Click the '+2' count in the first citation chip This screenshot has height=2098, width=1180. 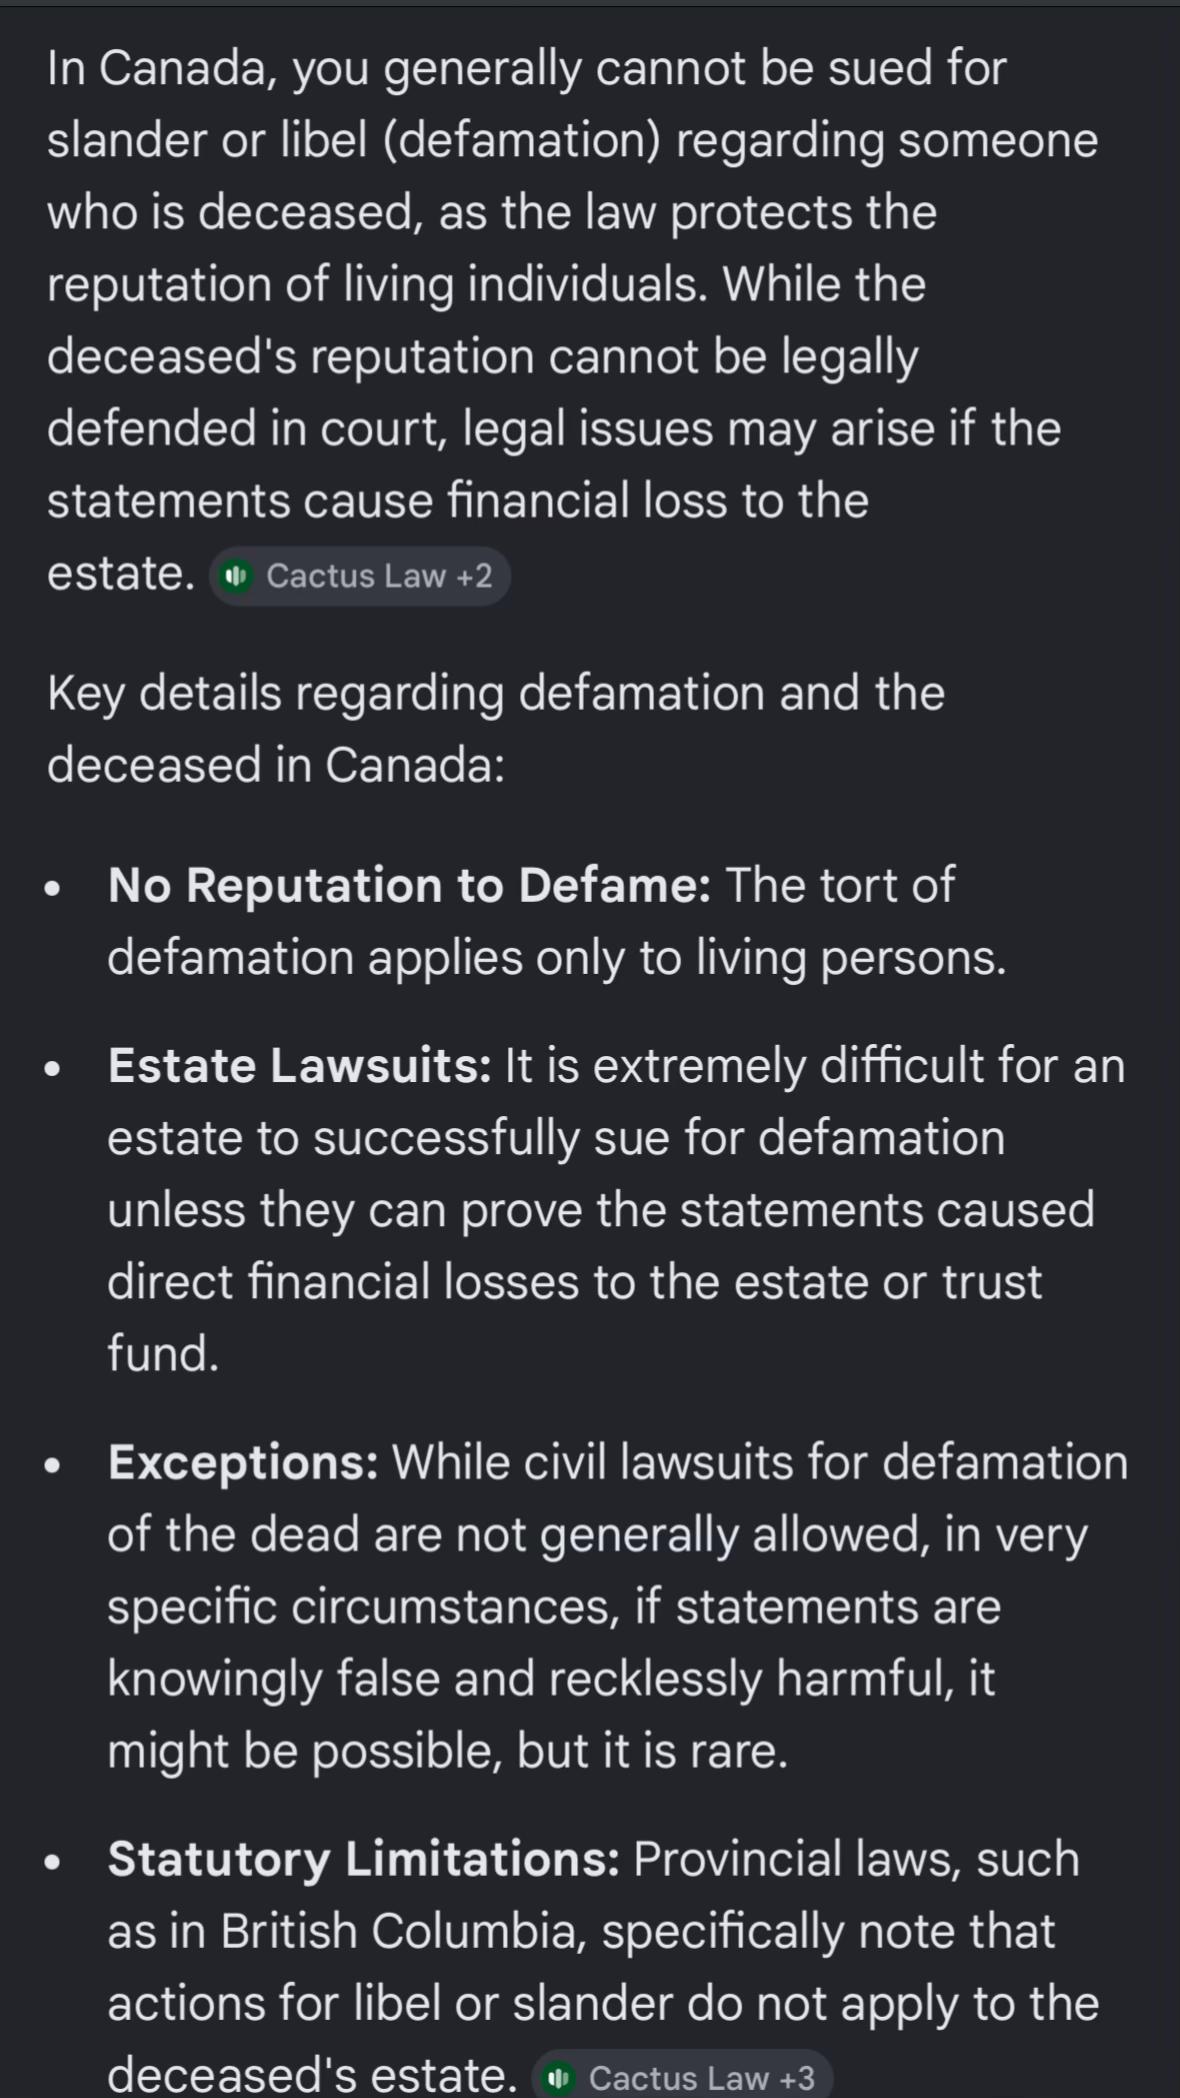[474, 576]
